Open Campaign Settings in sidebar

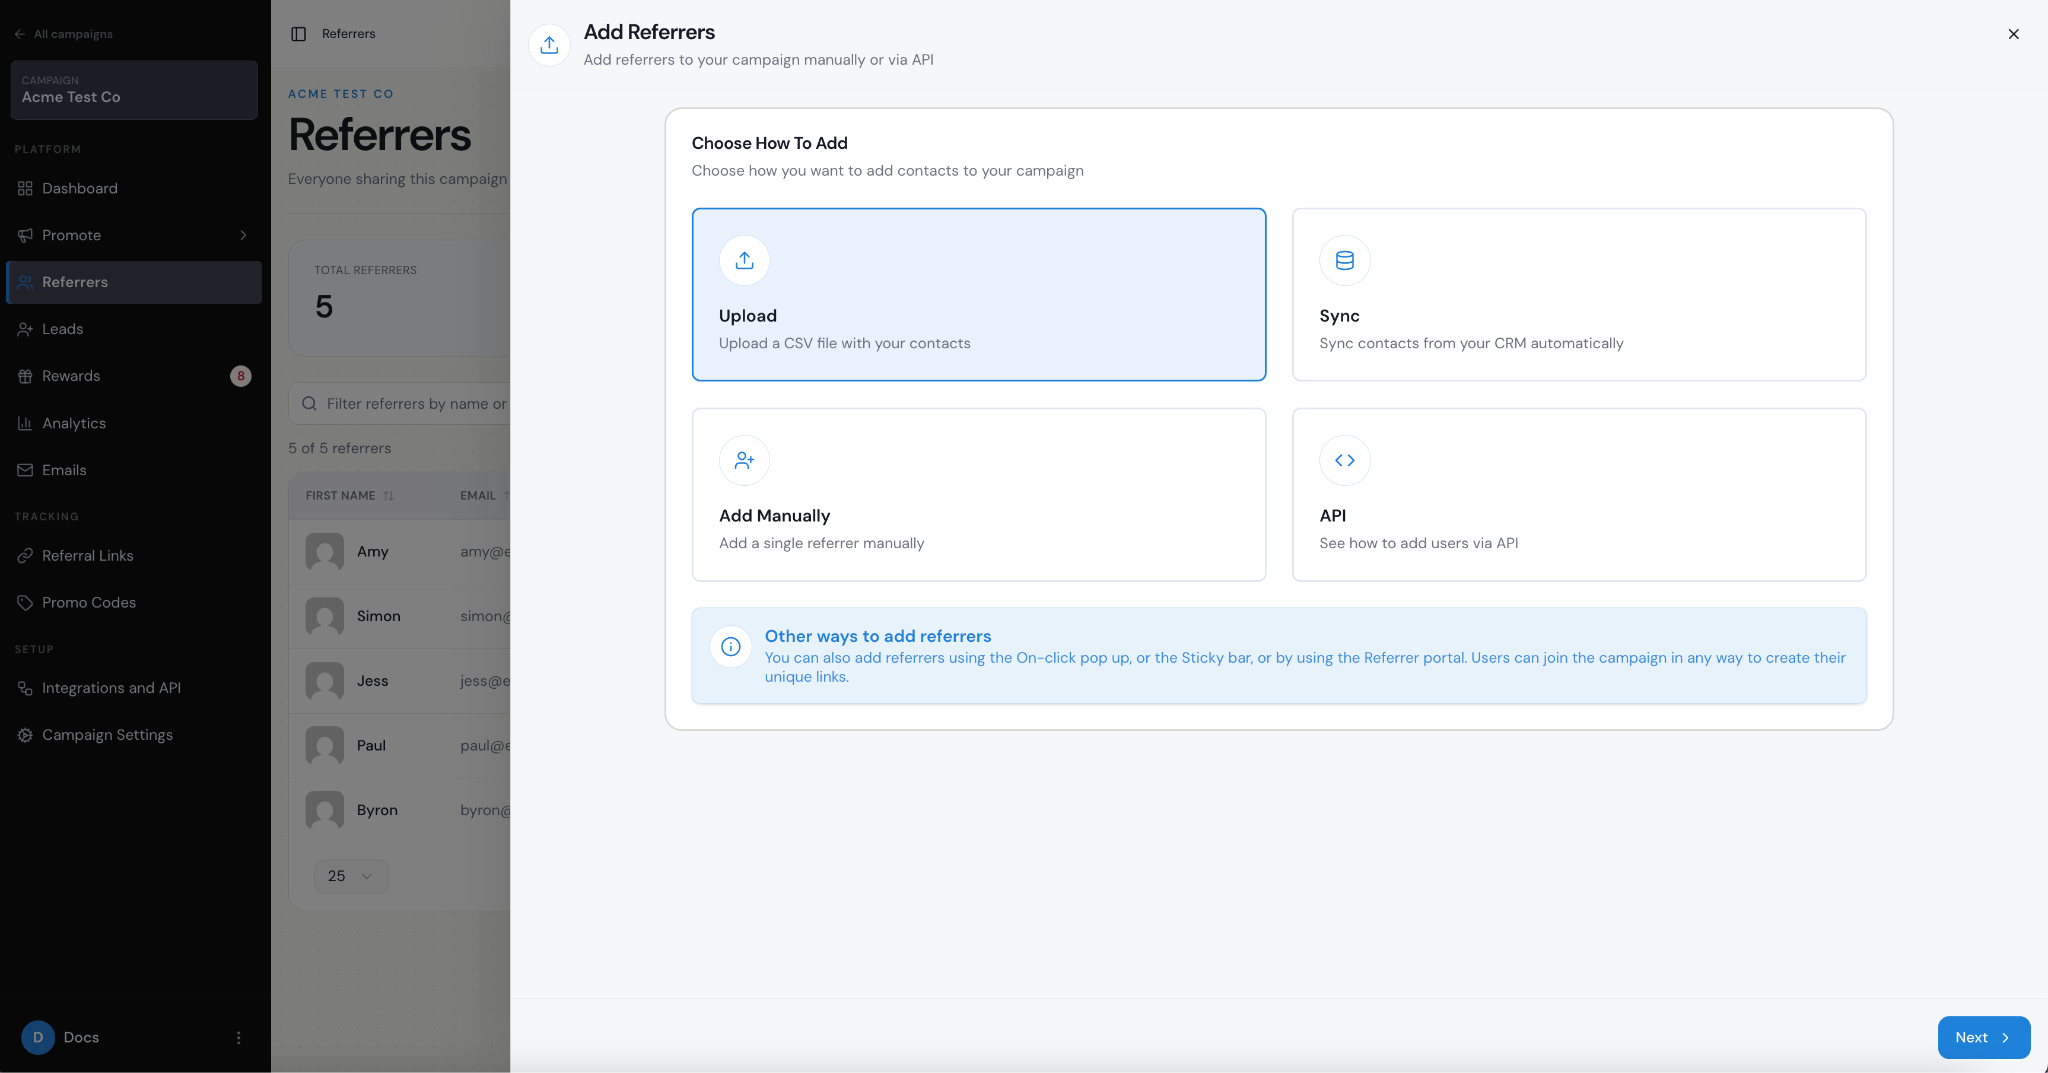(134, 735)
